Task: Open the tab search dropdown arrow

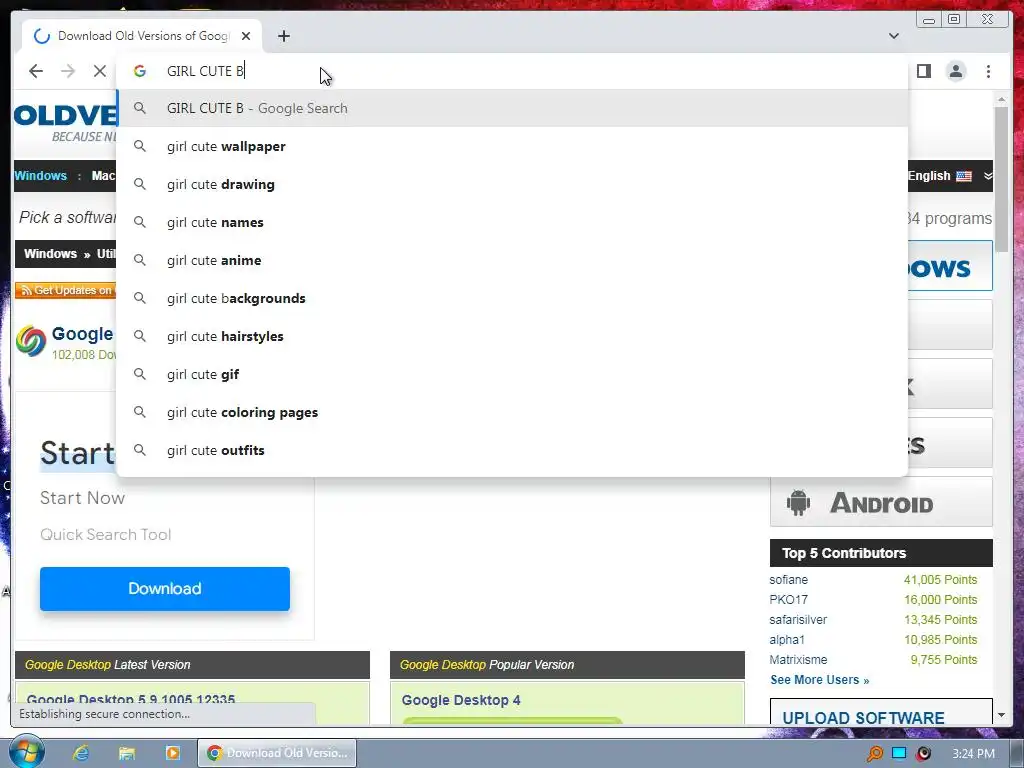Action: click(x=893, y=36)
